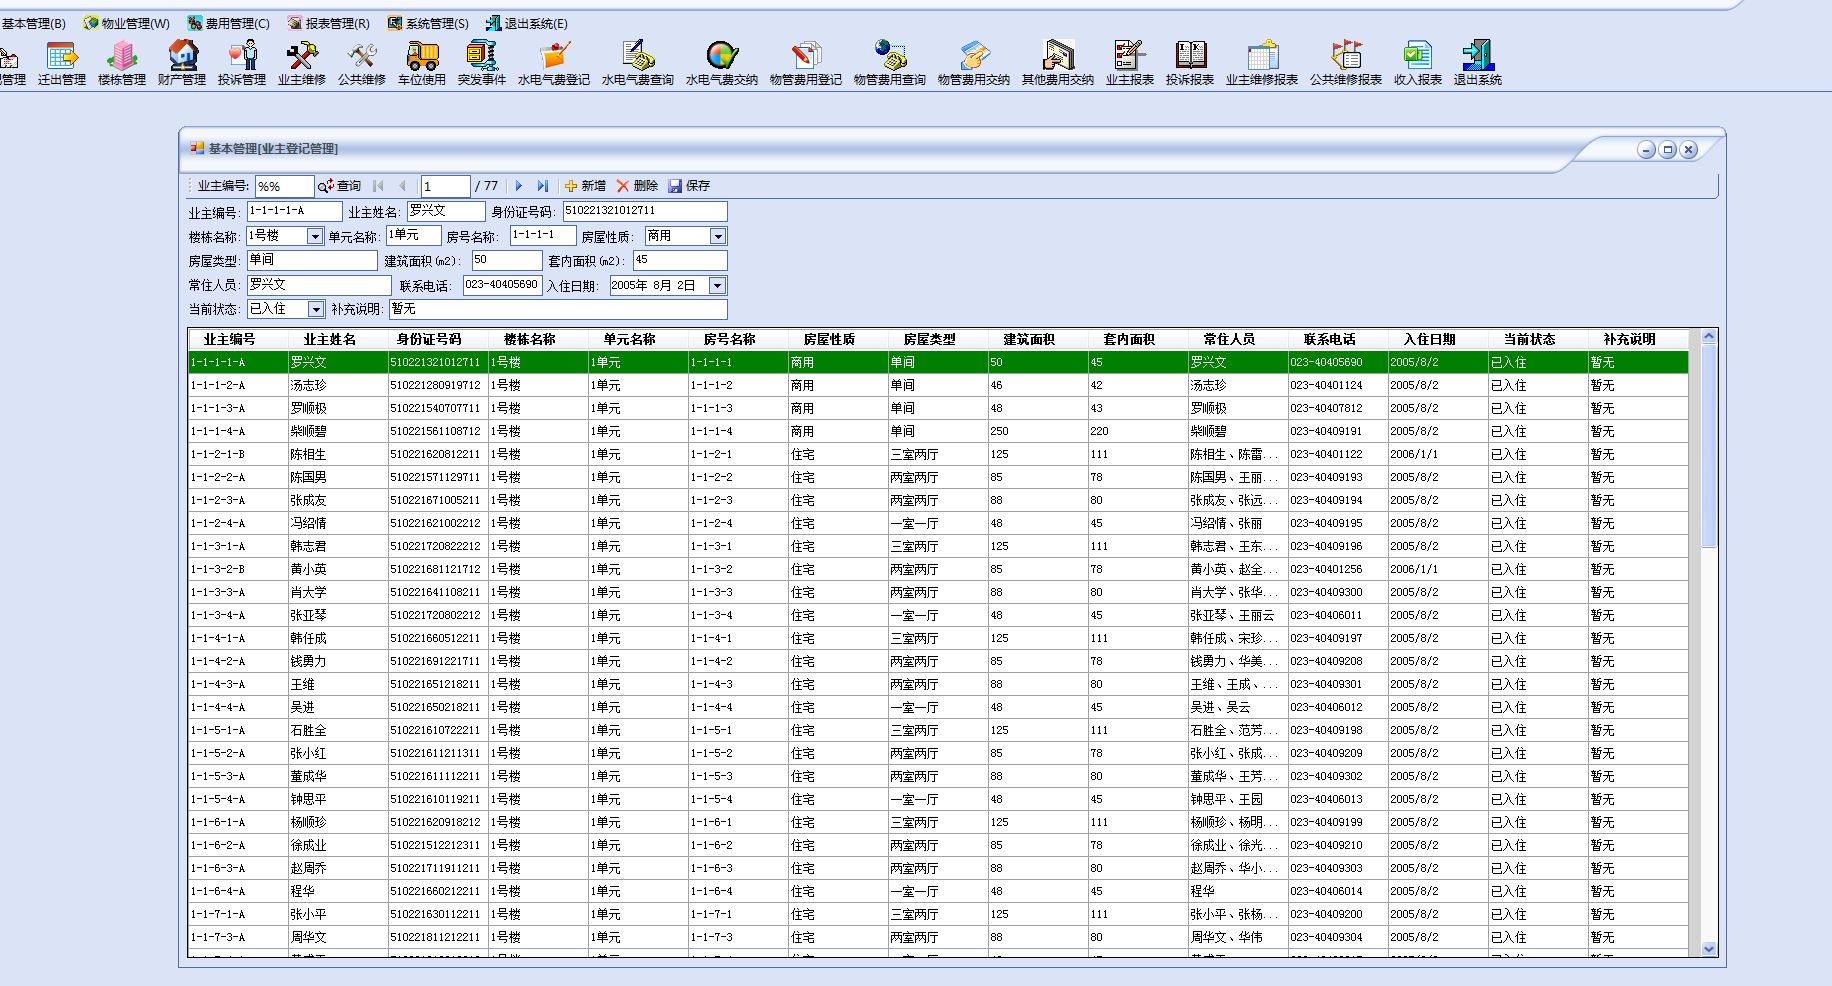
Task: Expand the 楼栋名称 dropdown
Action: [315, 236]
